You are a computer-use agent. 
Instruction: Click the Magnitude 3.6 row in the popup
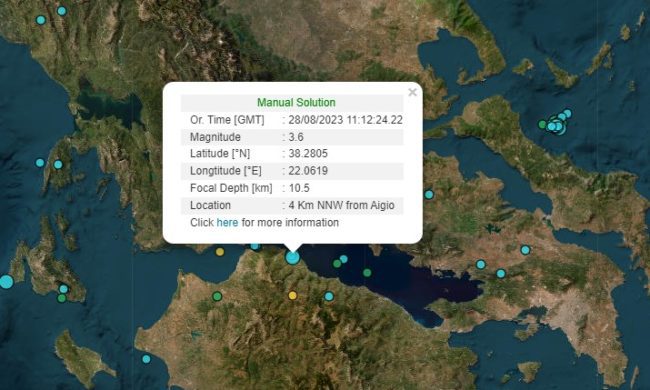[292, 137]
